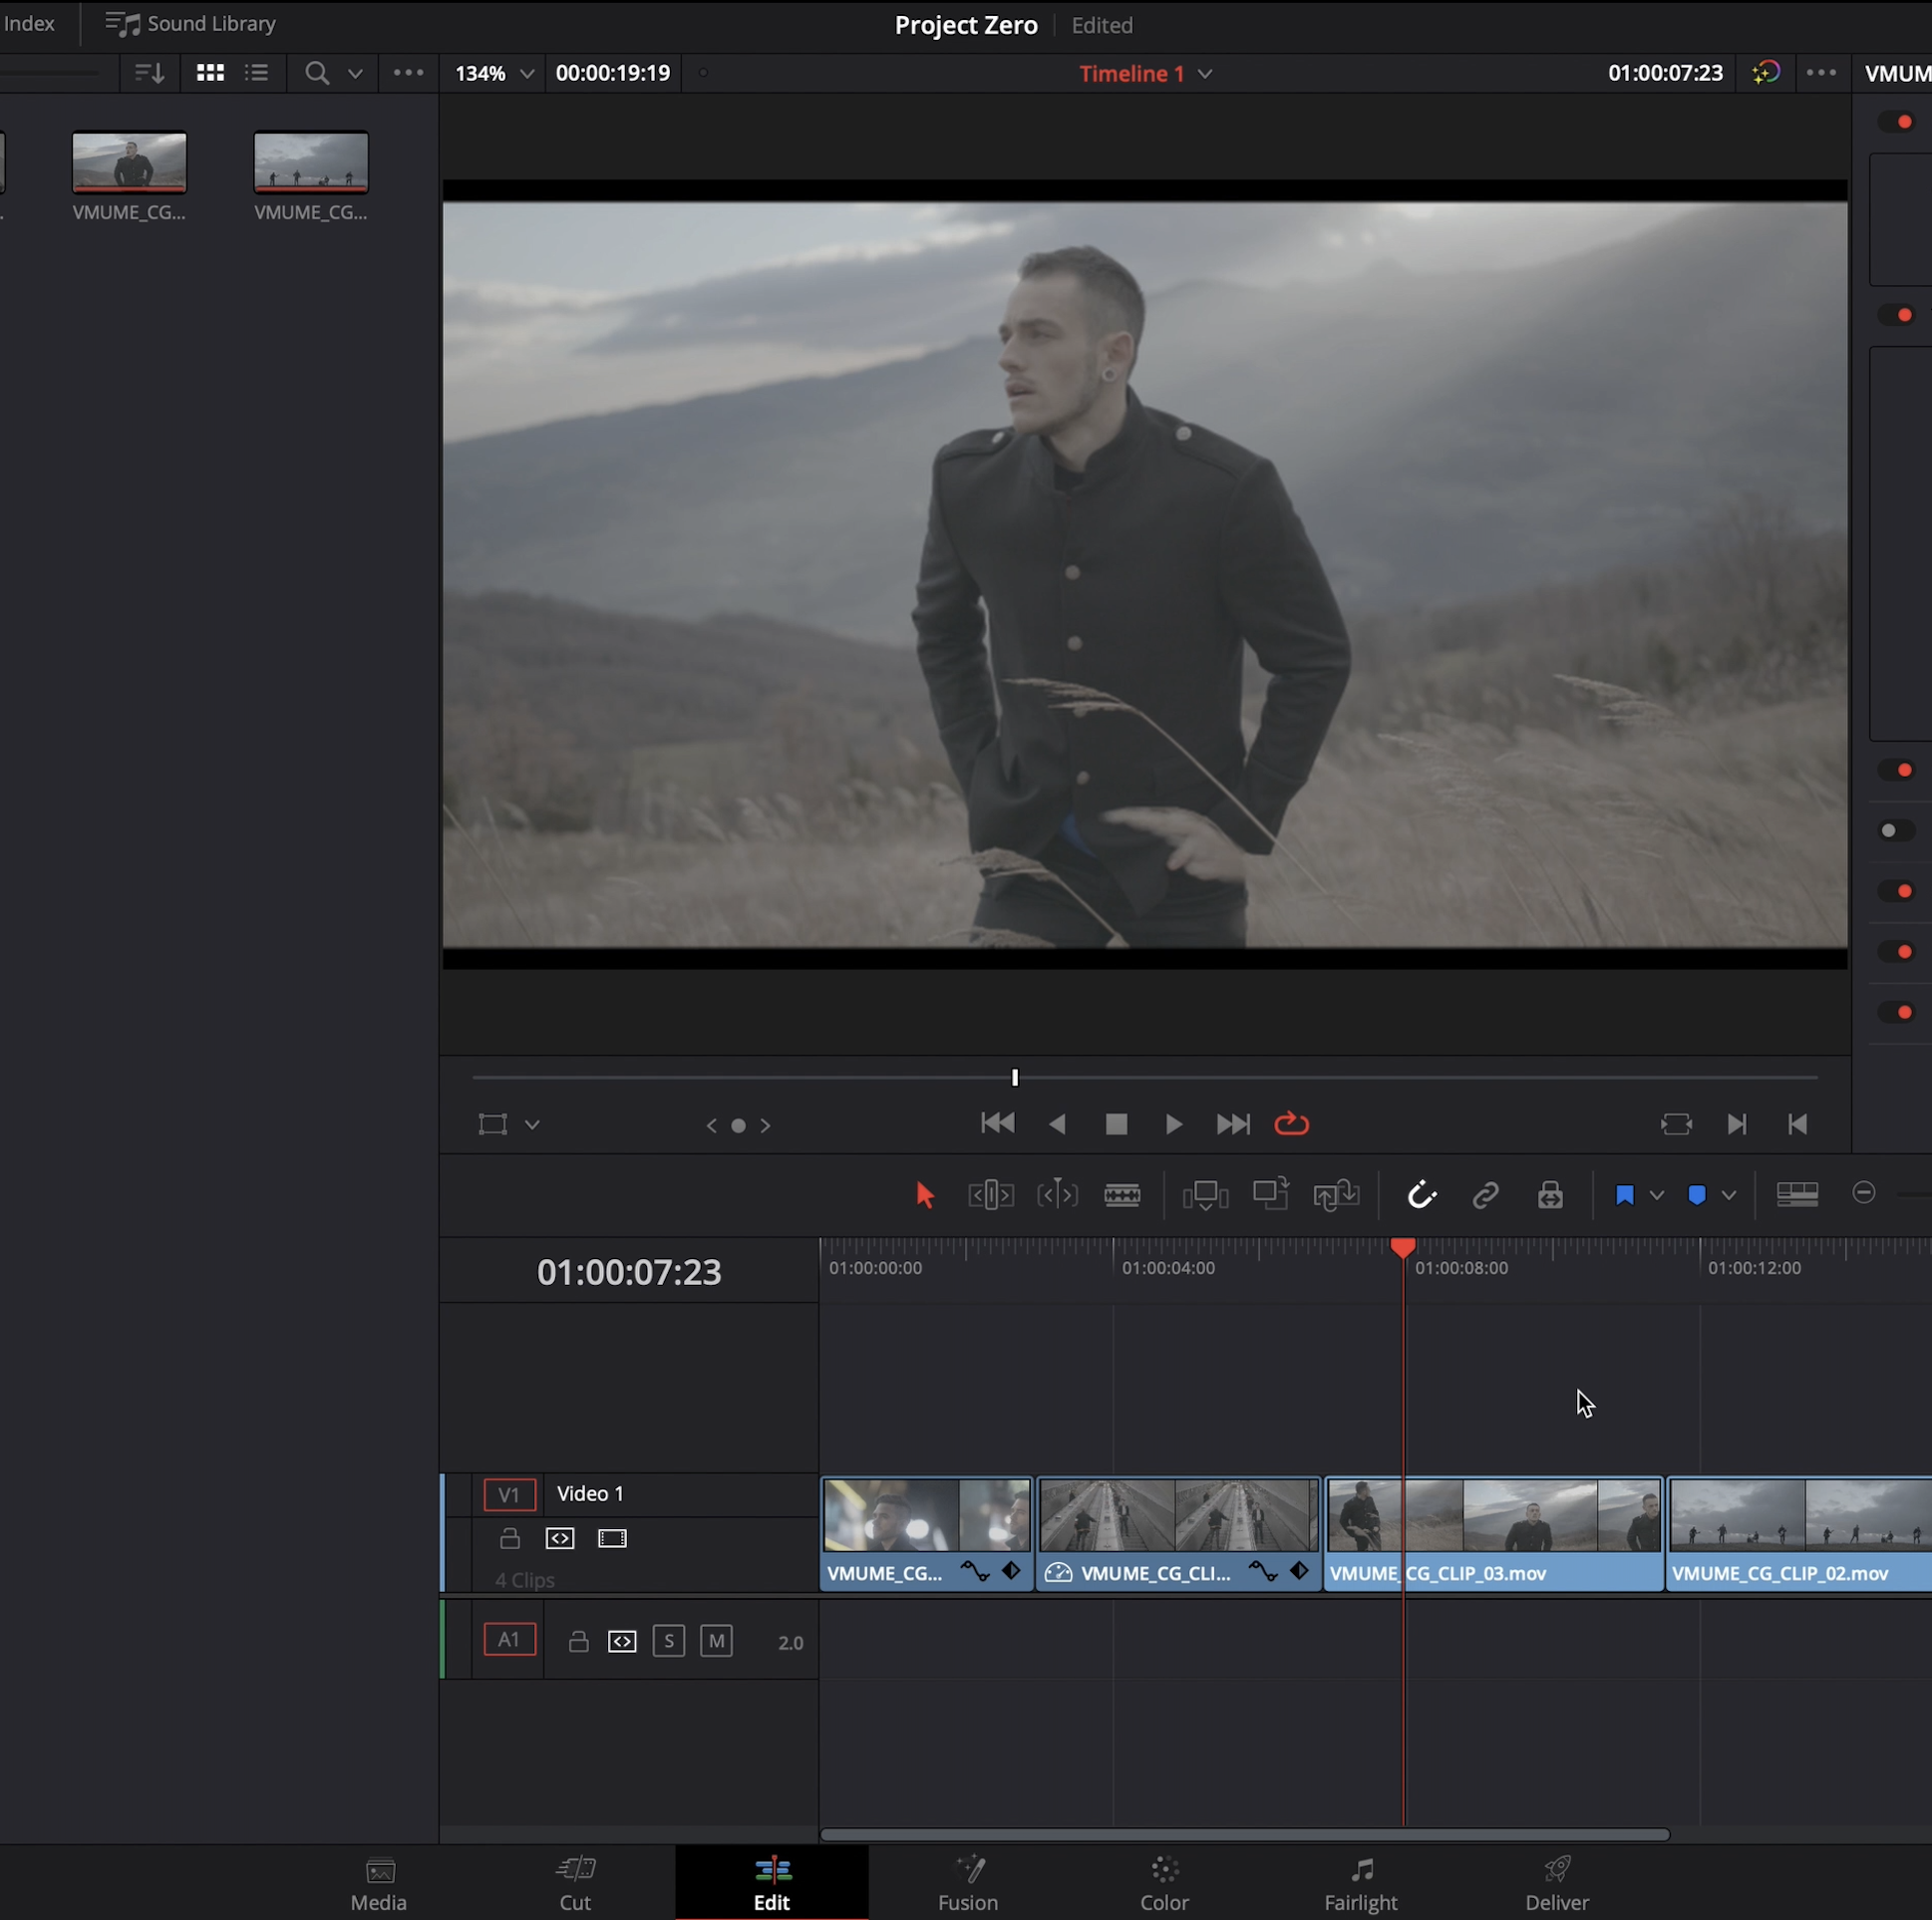The height and width of the screenshot is (1920, 1932).
Task: Open Timeline View Options icon
Action: tap(1796, 1194)
